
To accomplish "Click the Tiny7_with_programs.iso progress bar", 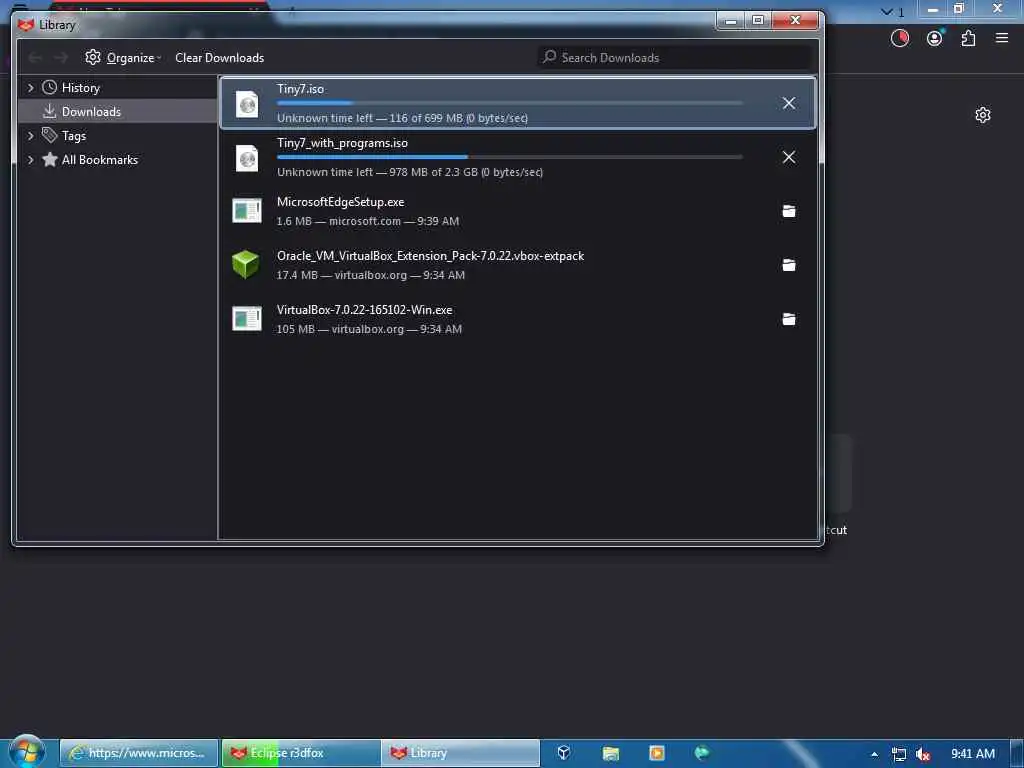I will (x=509, y=157).
